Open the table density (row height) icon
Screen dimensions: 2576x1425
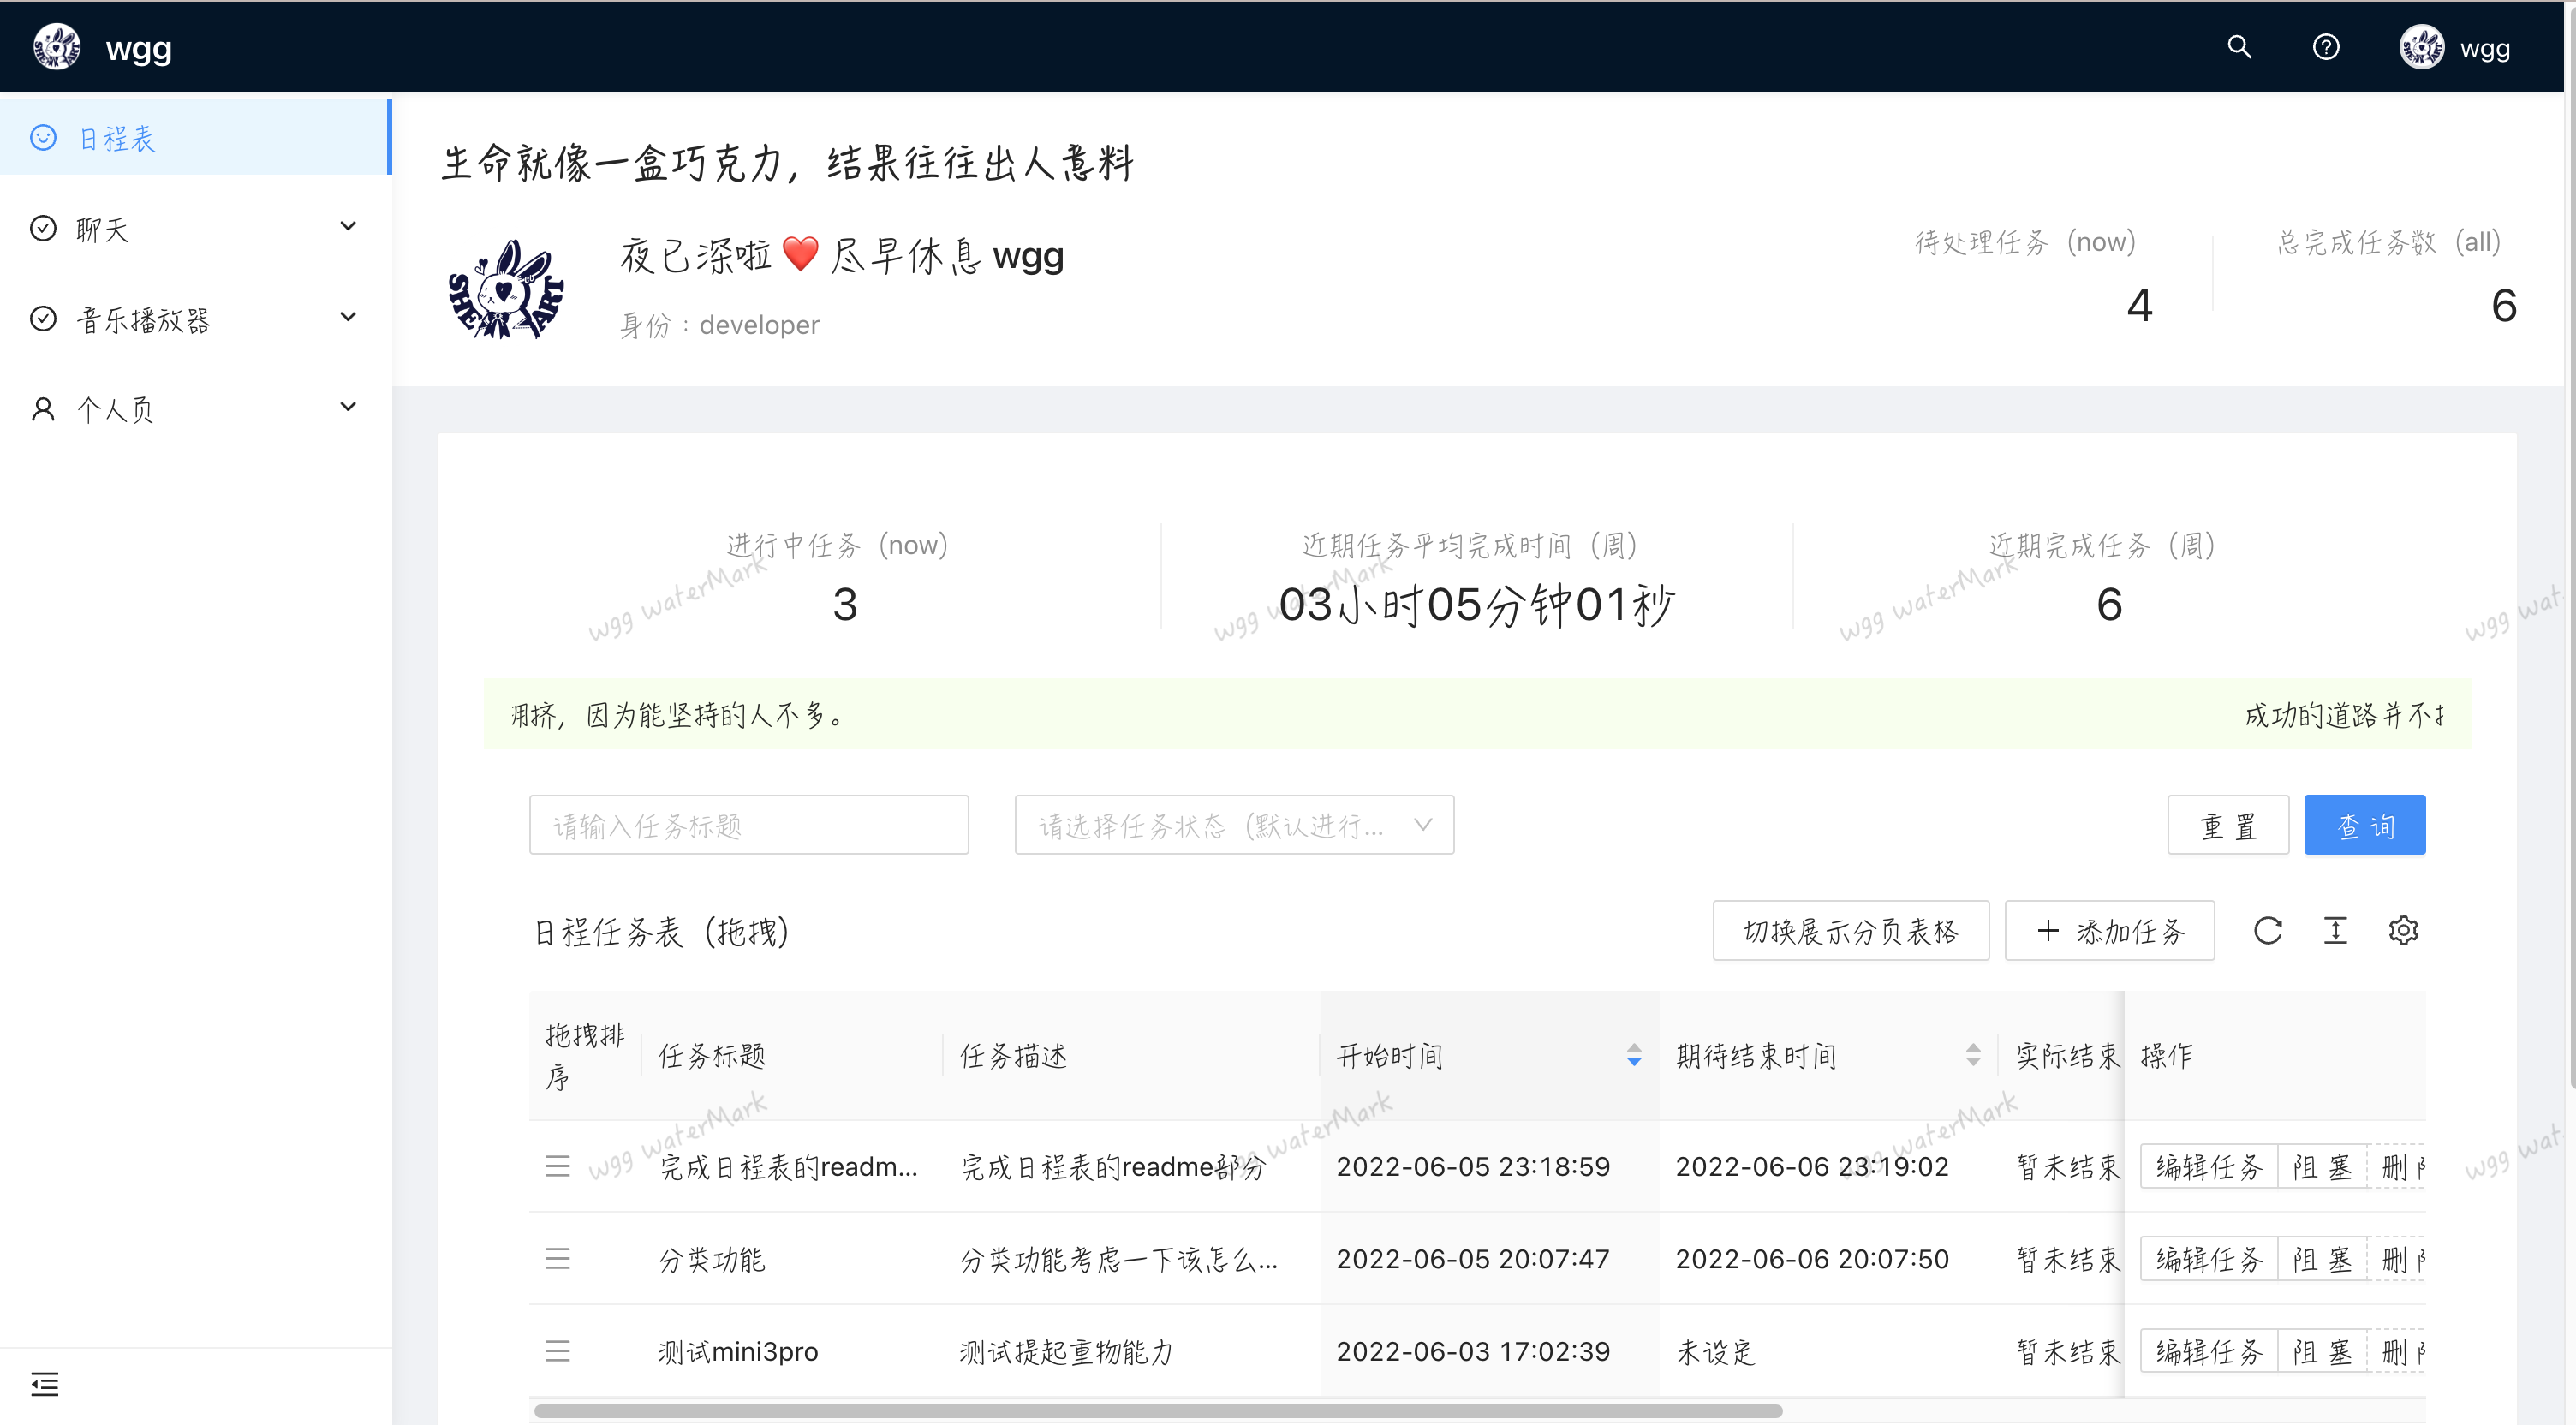[2335, 931]
